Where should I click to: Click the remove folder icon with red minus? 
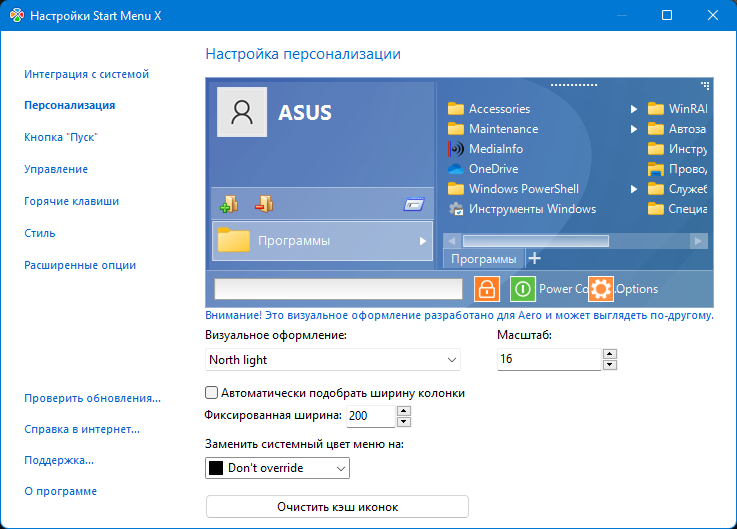click(264, 204)
